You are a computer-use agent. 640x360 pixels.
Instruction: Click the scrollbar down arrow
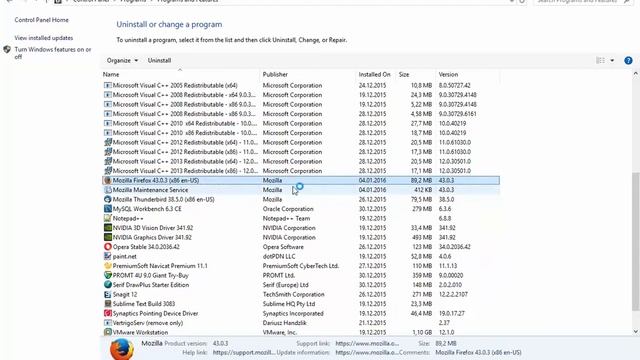tap(636, 331)
